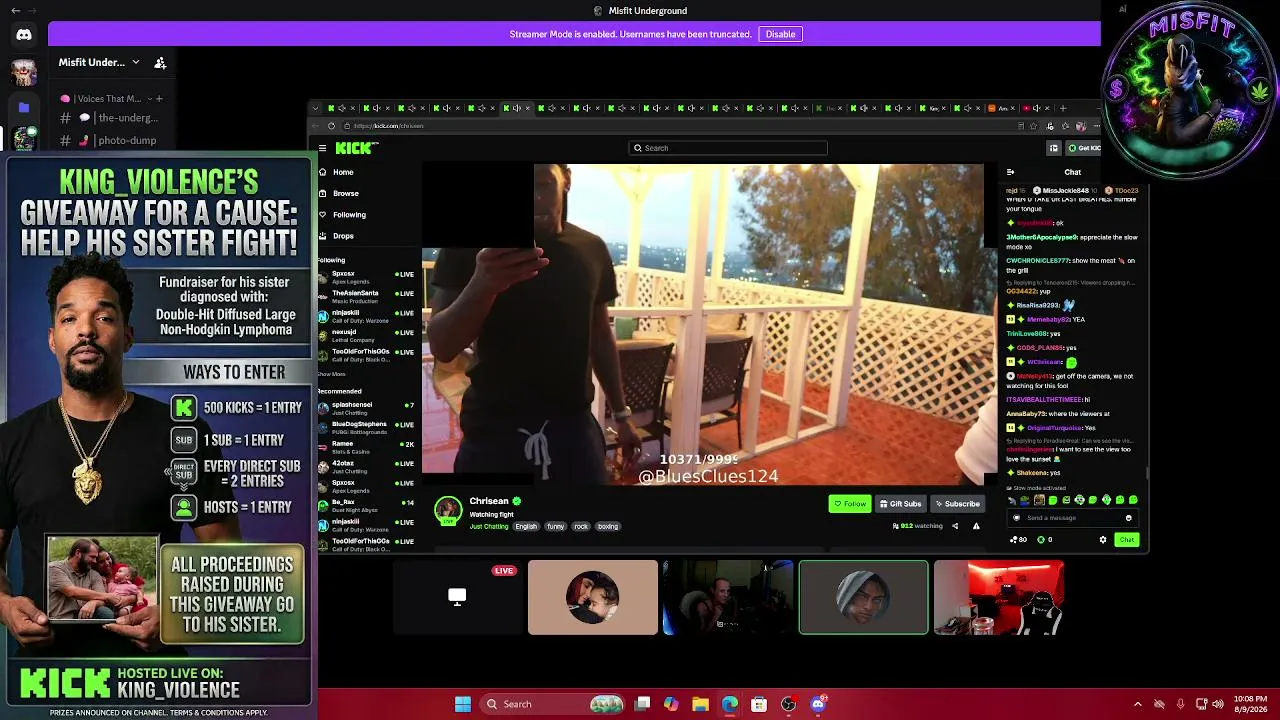The width and height of the screenshot is (1280, 720).
Task: Invite people to Misfit Underground server
Action: 160,62
